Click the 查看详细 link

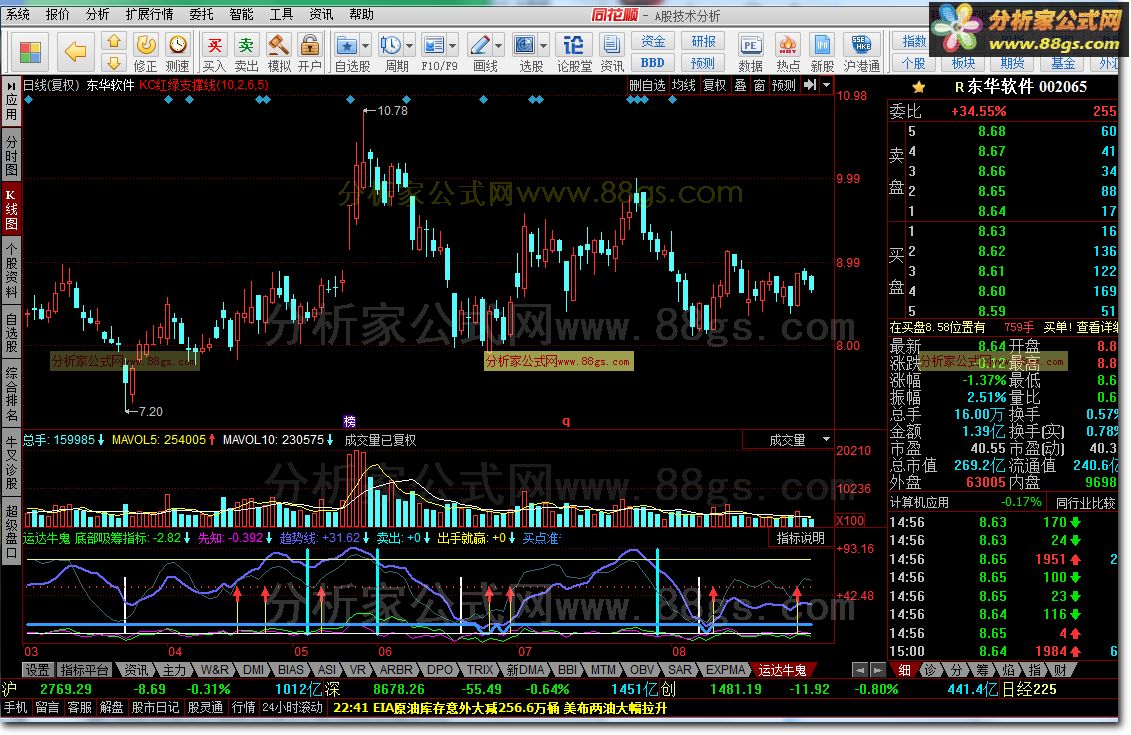point(1096,327)
